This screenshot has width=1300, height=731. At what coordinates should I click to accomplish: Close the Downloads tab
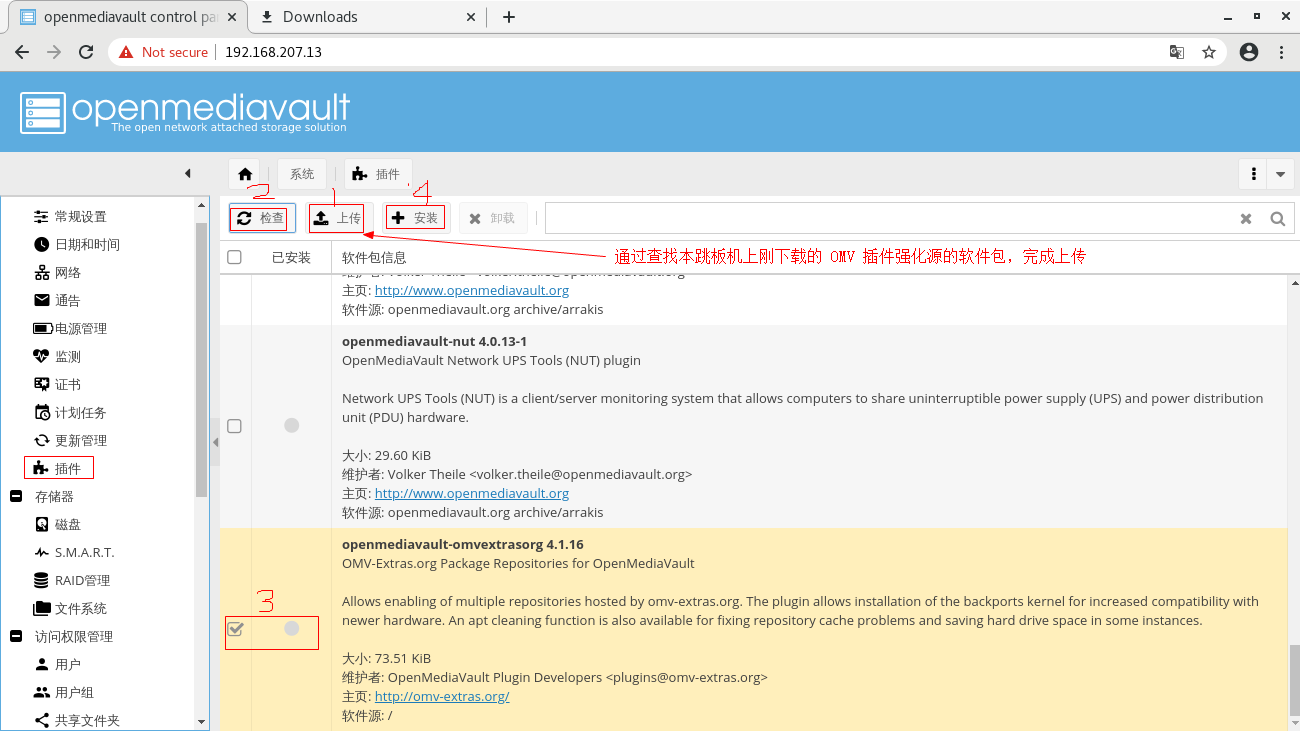point(472,17)
